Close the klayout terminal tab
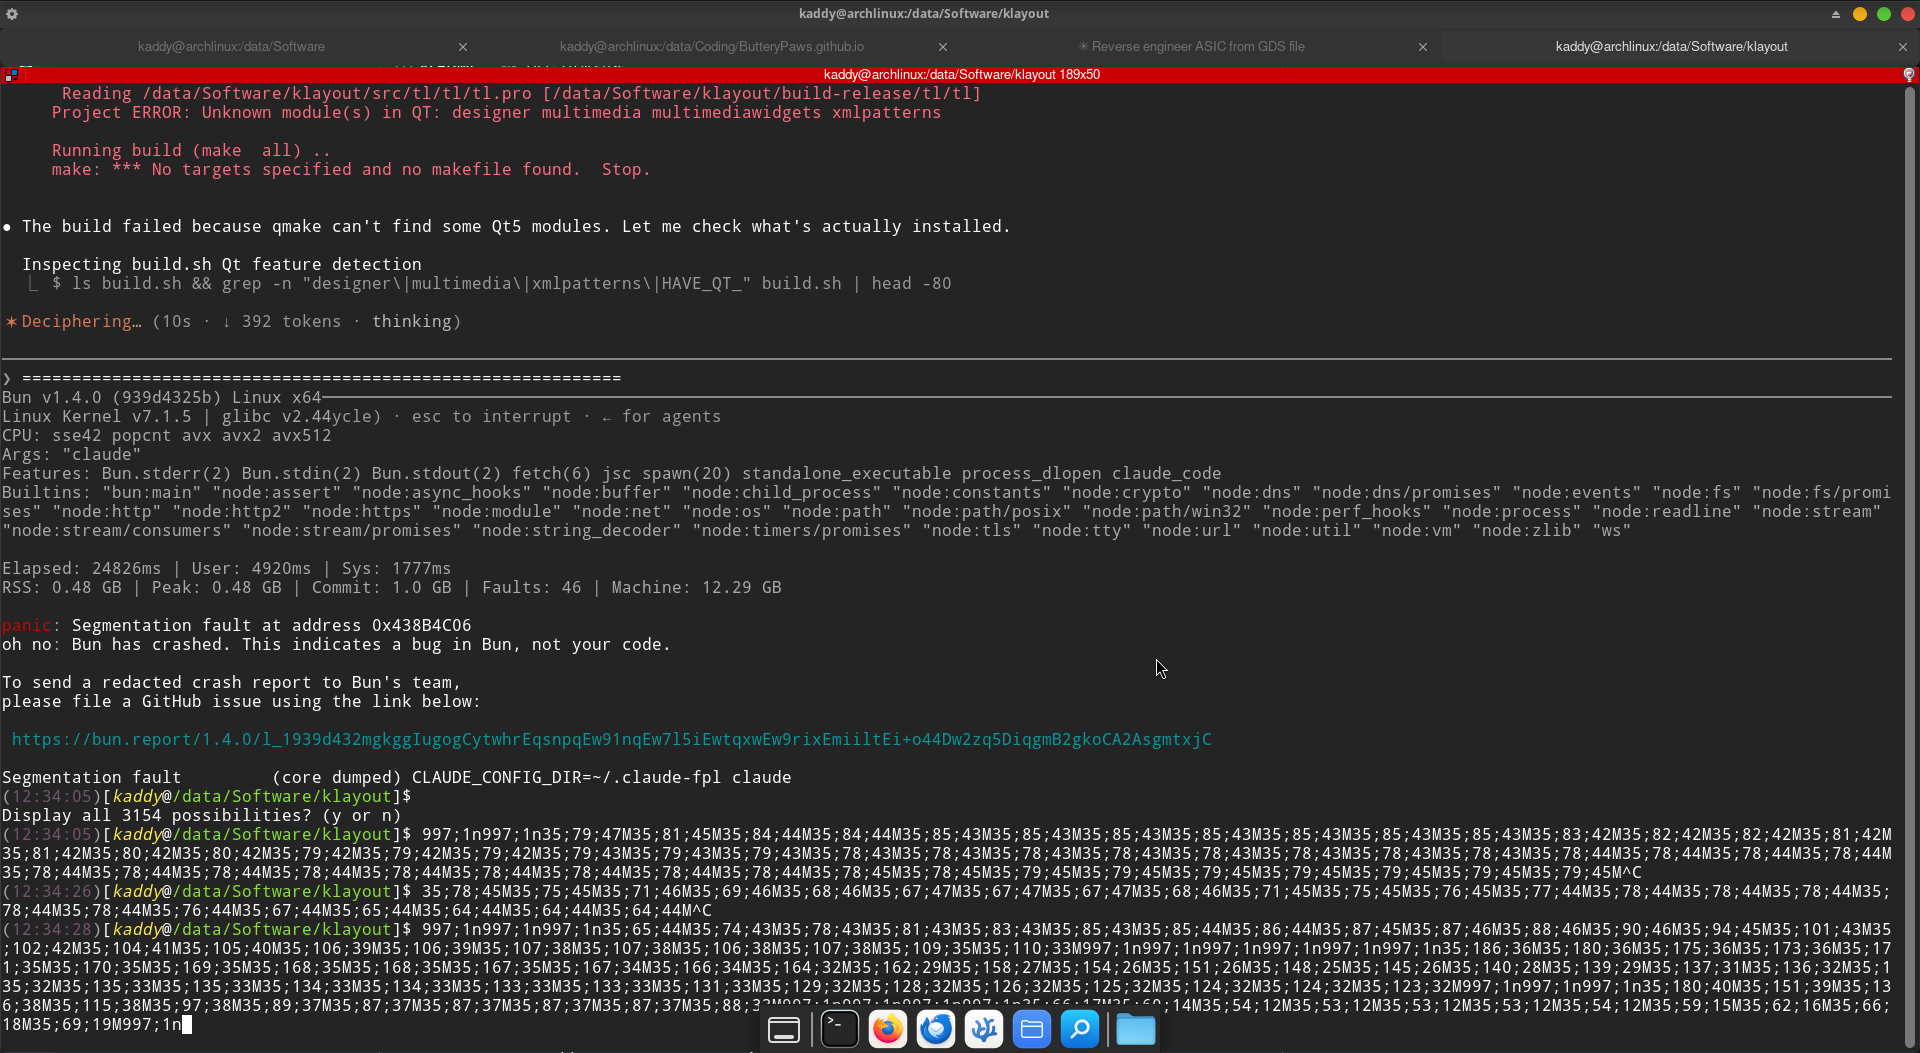The width and height of the screenshot is (1920, 1053). [1903, 47]
